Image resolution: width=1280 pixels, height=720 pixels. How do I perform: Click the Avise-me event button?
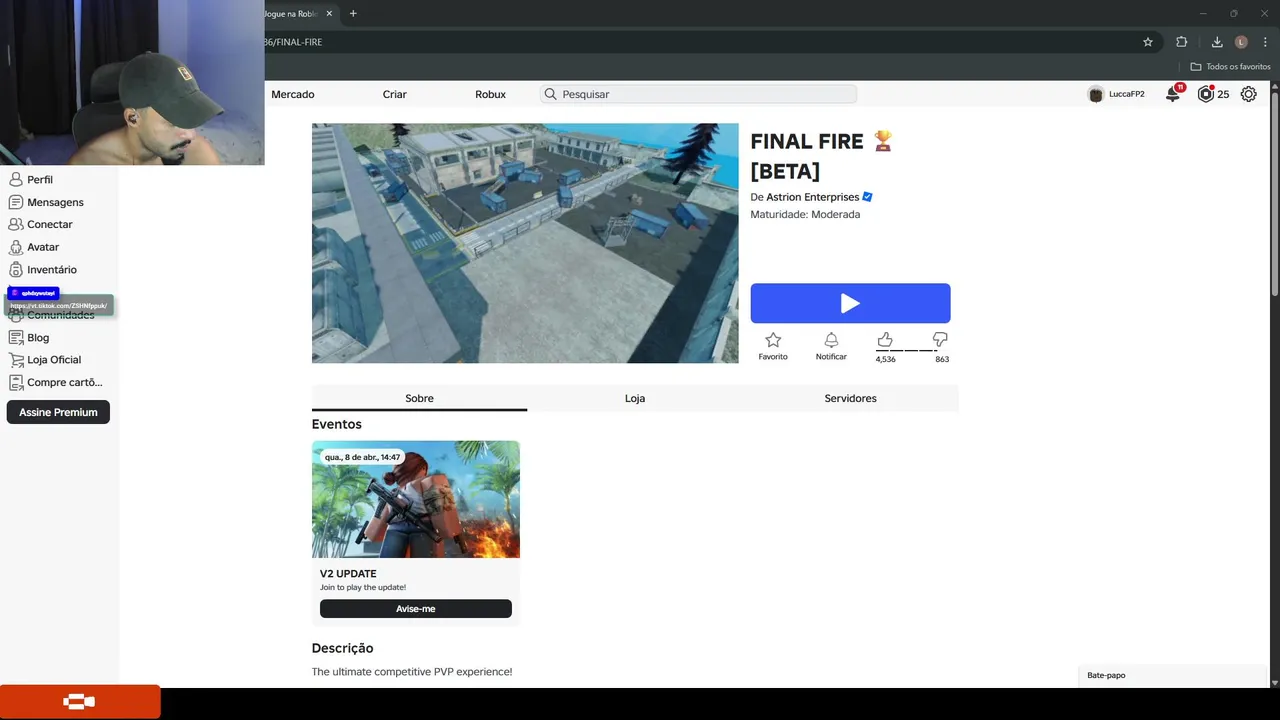tap(416, 608)
